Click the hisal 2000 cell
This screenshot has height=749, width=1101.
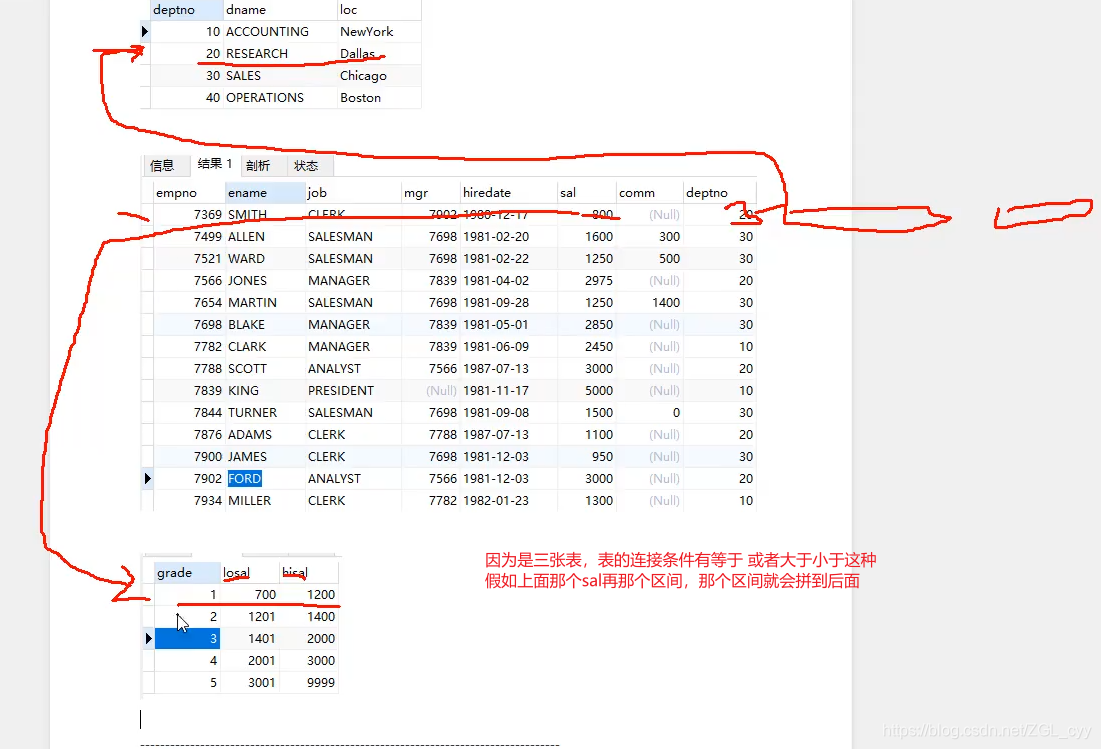309,639
